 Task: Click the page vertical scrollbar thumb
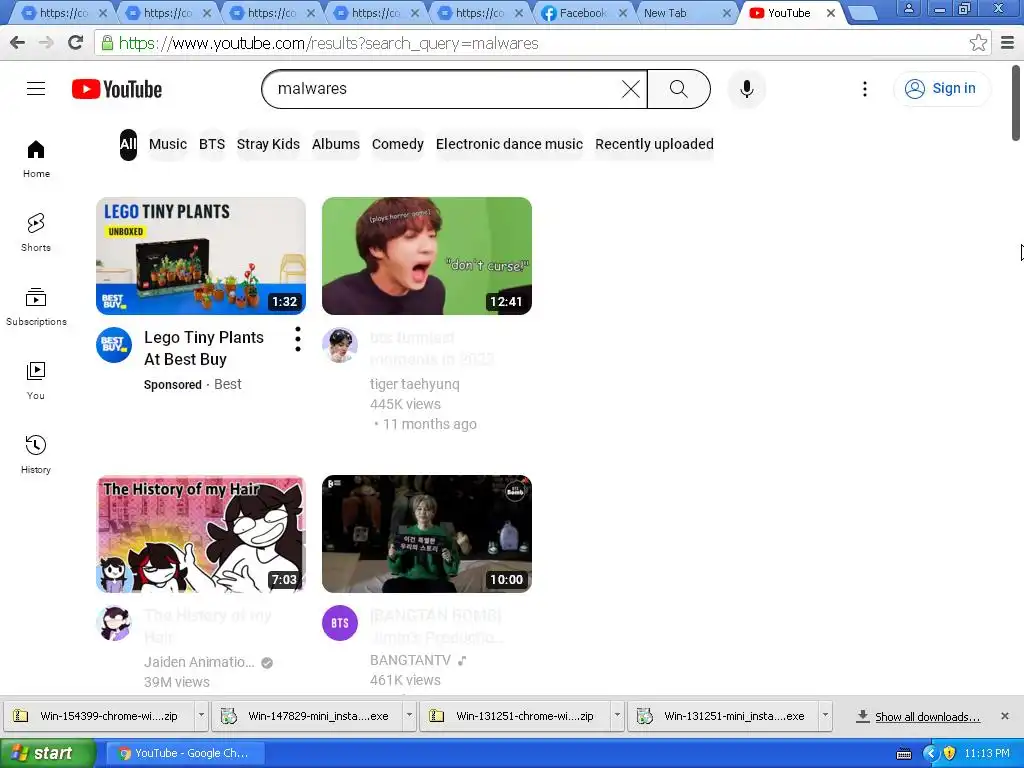(1016, 103)
